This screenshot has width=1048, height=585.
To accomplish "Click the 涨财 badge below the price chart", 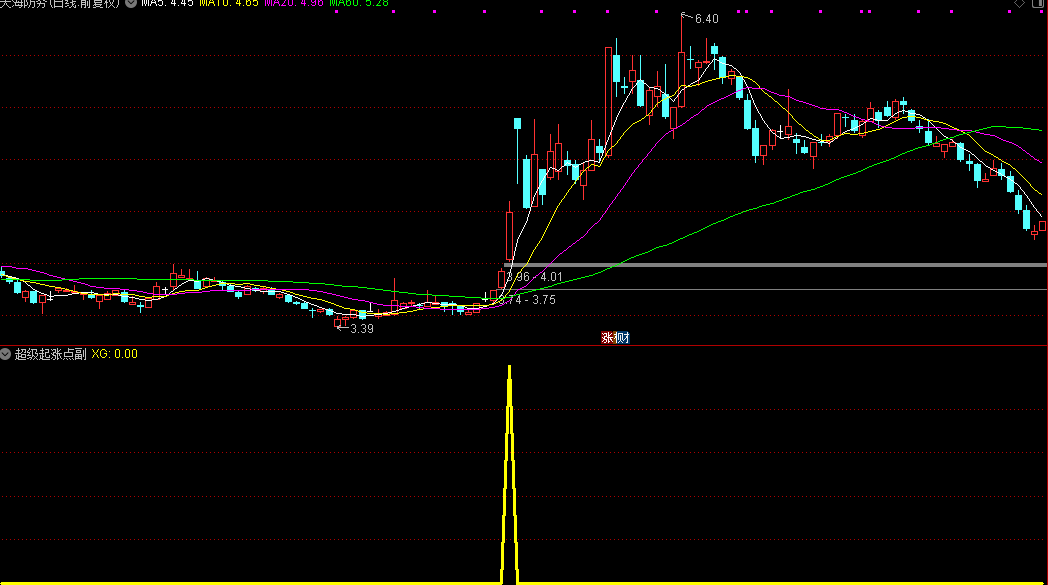I will (615, 338).
